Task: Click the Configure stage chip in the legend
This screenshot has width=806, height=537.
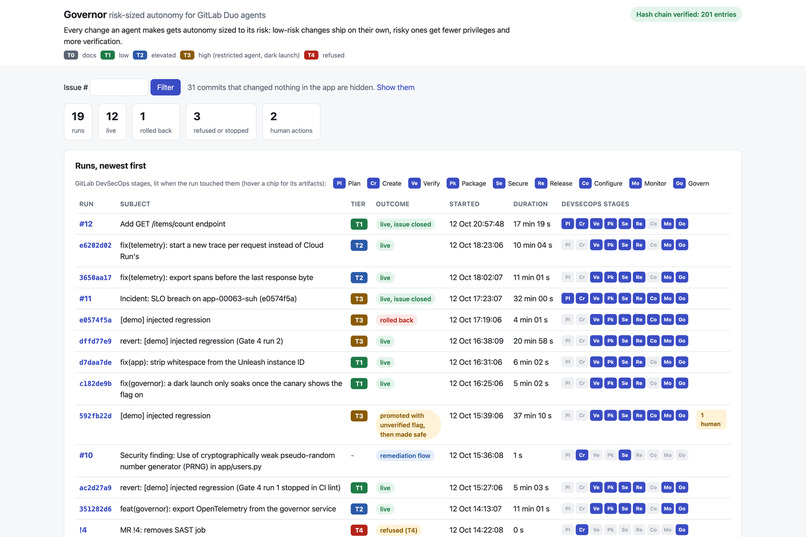Action: click(x=585, y=183)
